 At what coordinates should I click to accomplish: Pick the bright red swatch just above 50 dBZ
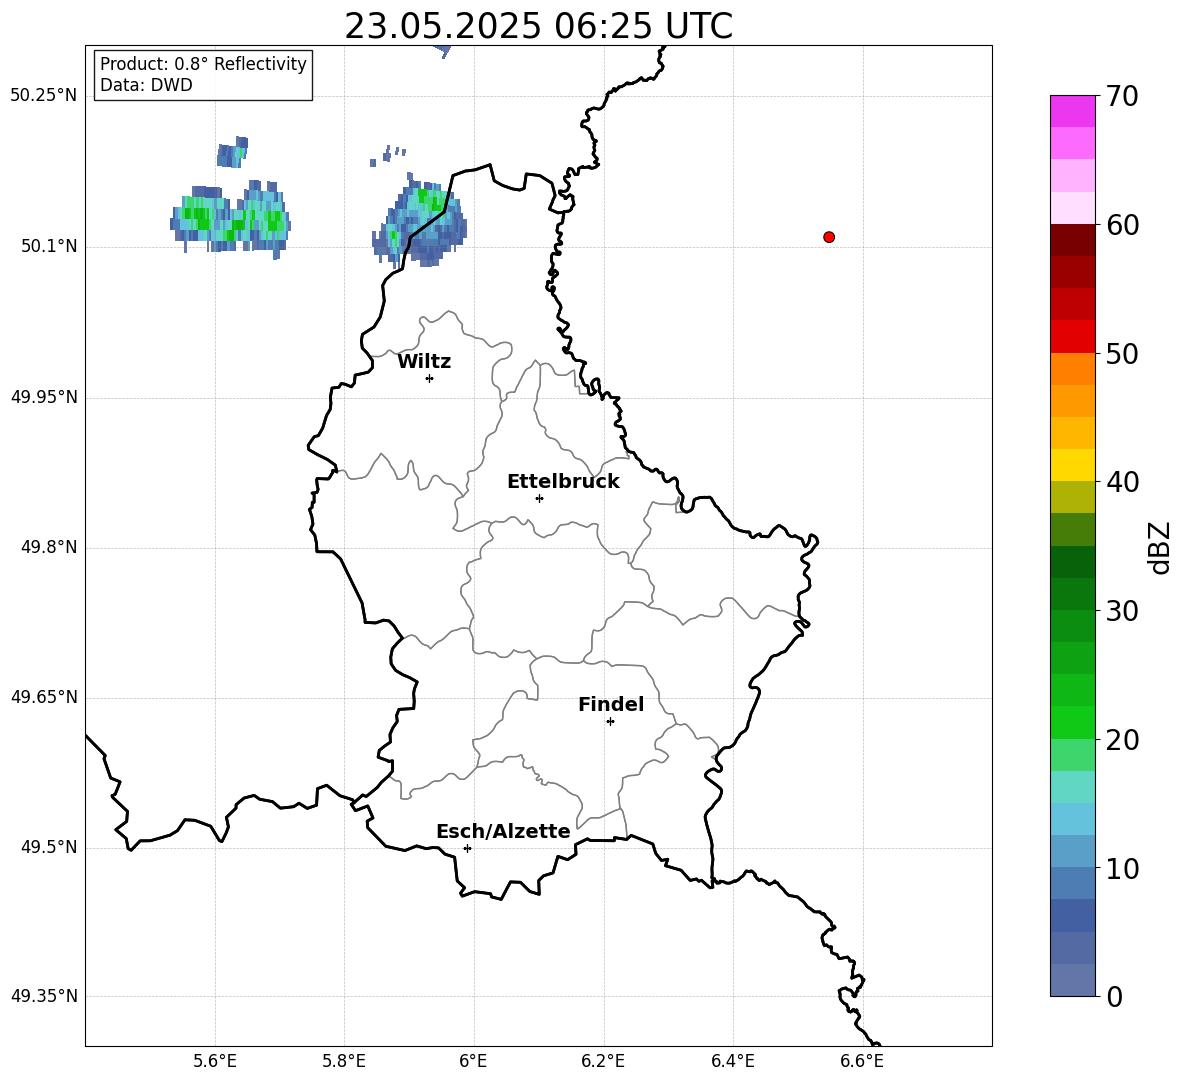pos(1072,337)
